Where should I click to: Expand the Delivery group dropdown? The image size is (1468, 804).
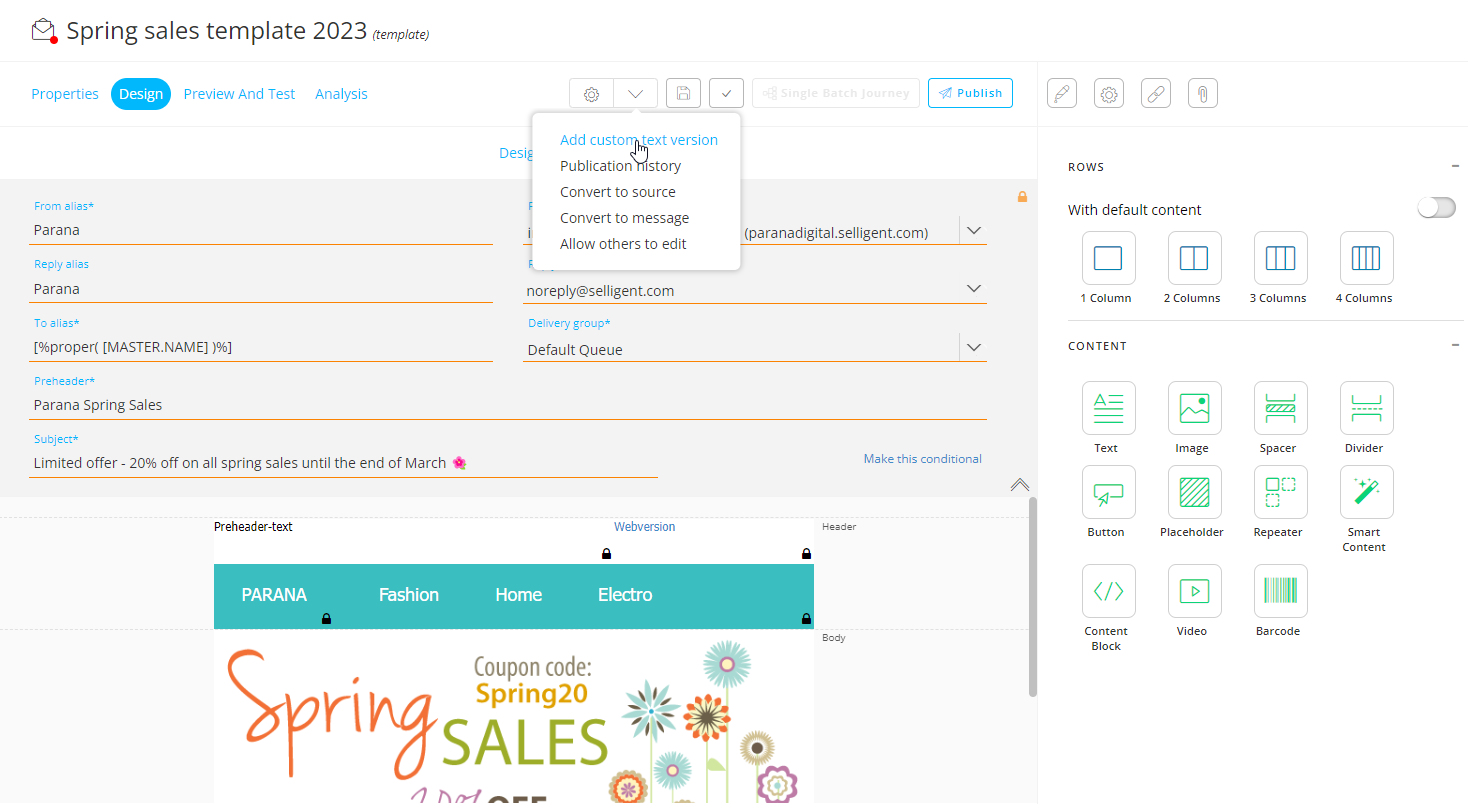pyautogui.click(x=973, y=348)
